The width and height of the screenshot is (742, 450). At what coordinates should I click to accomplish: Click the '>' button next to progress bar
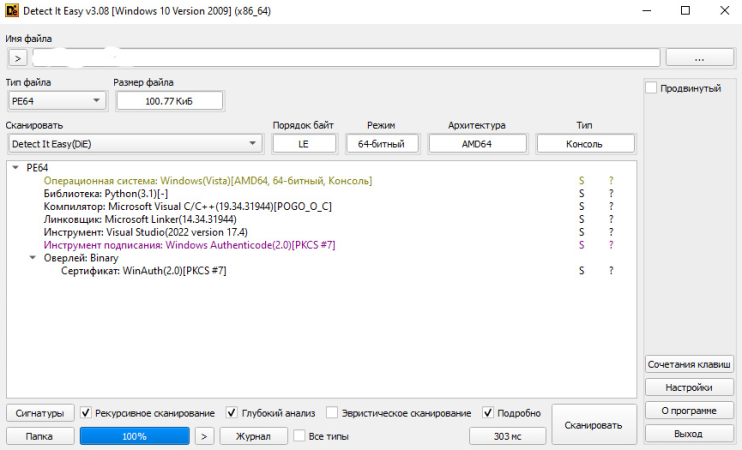click(x=203, y=436)
